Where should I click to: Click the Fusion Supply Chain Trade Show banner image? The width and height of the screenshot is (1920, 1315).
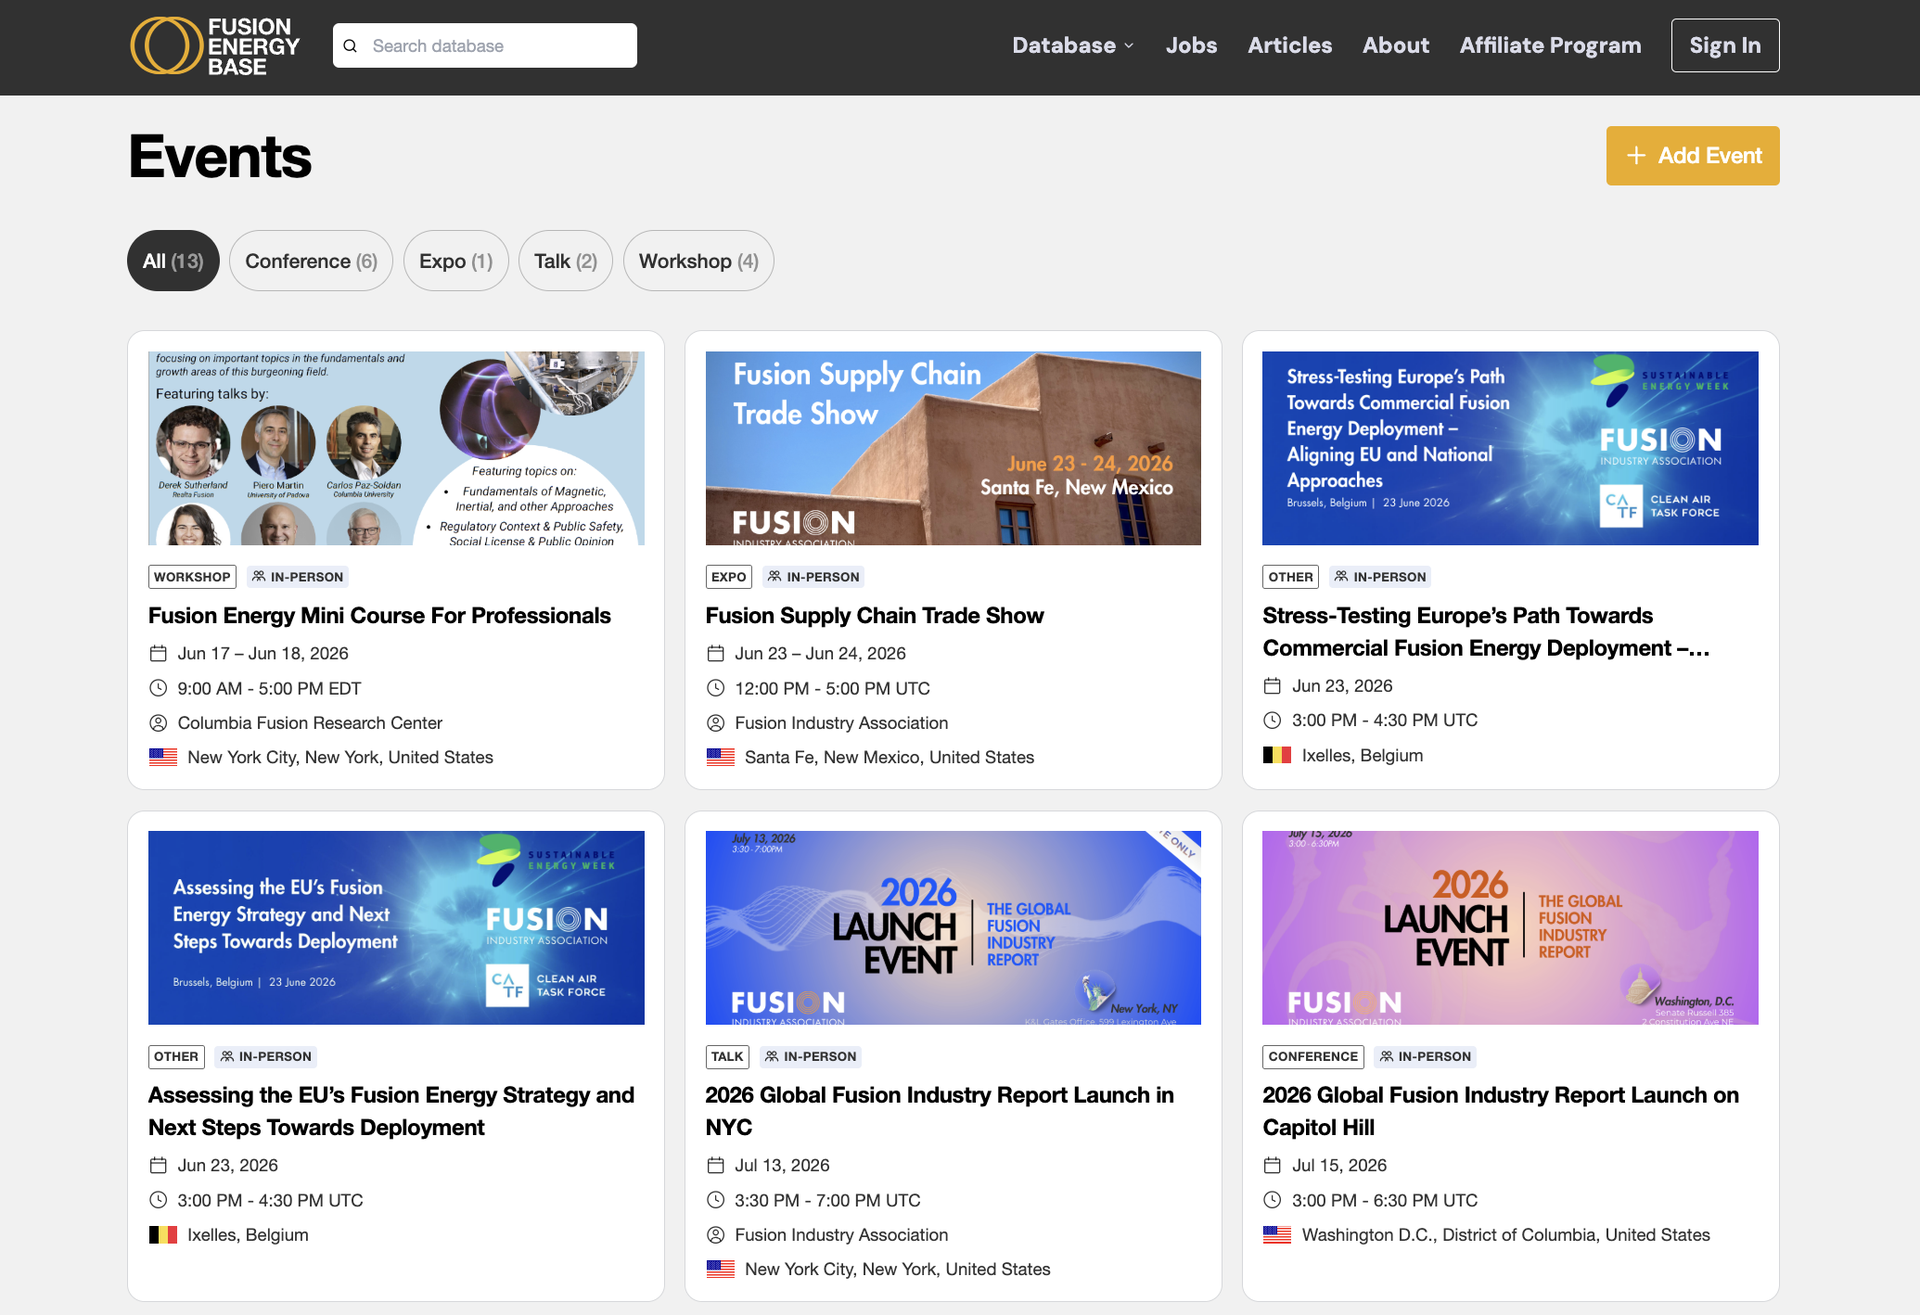(x=953, y=448)
